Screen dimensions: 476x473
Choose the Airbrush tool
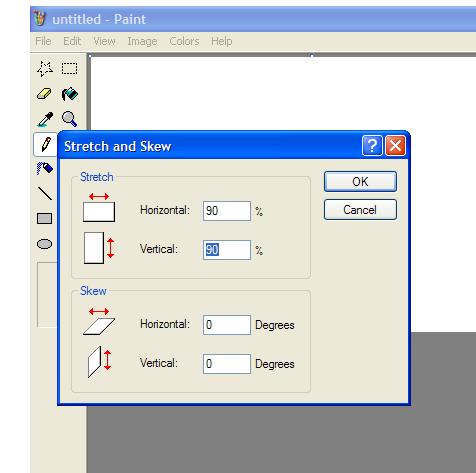point(45,168)
